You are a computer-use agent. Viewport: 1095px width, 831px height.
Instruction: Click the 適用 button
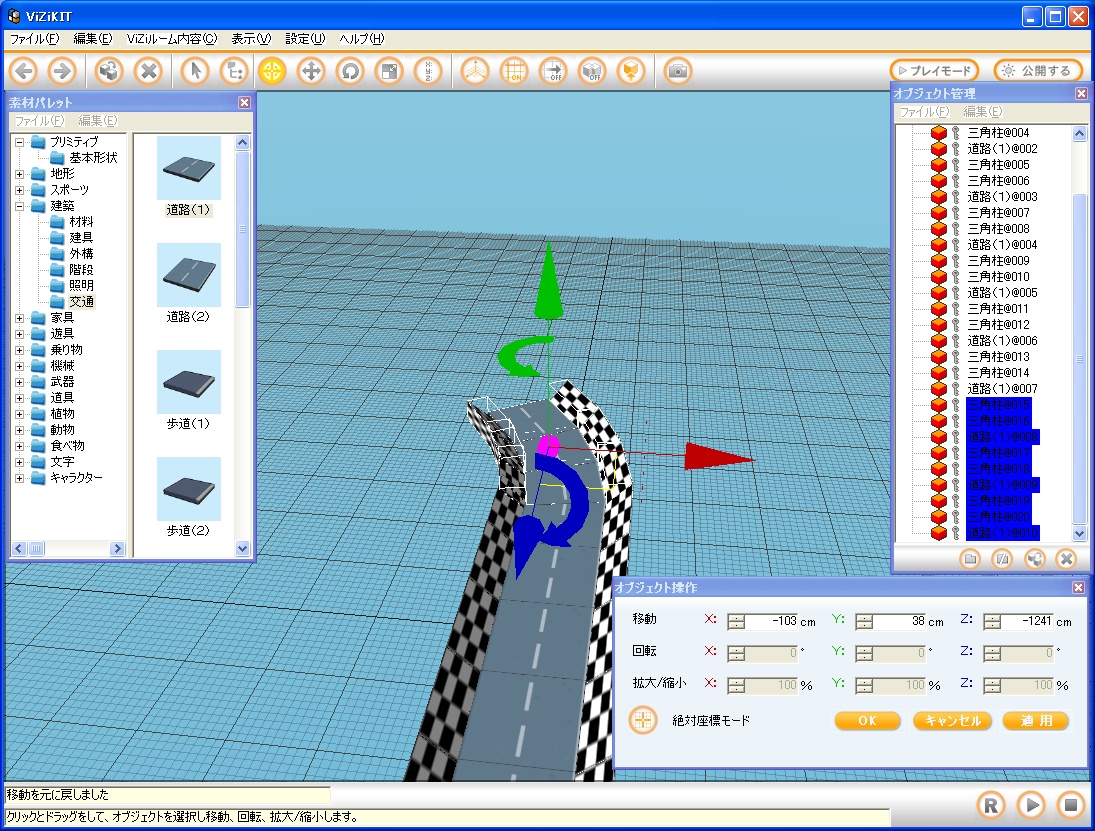tap(1036, 721)
